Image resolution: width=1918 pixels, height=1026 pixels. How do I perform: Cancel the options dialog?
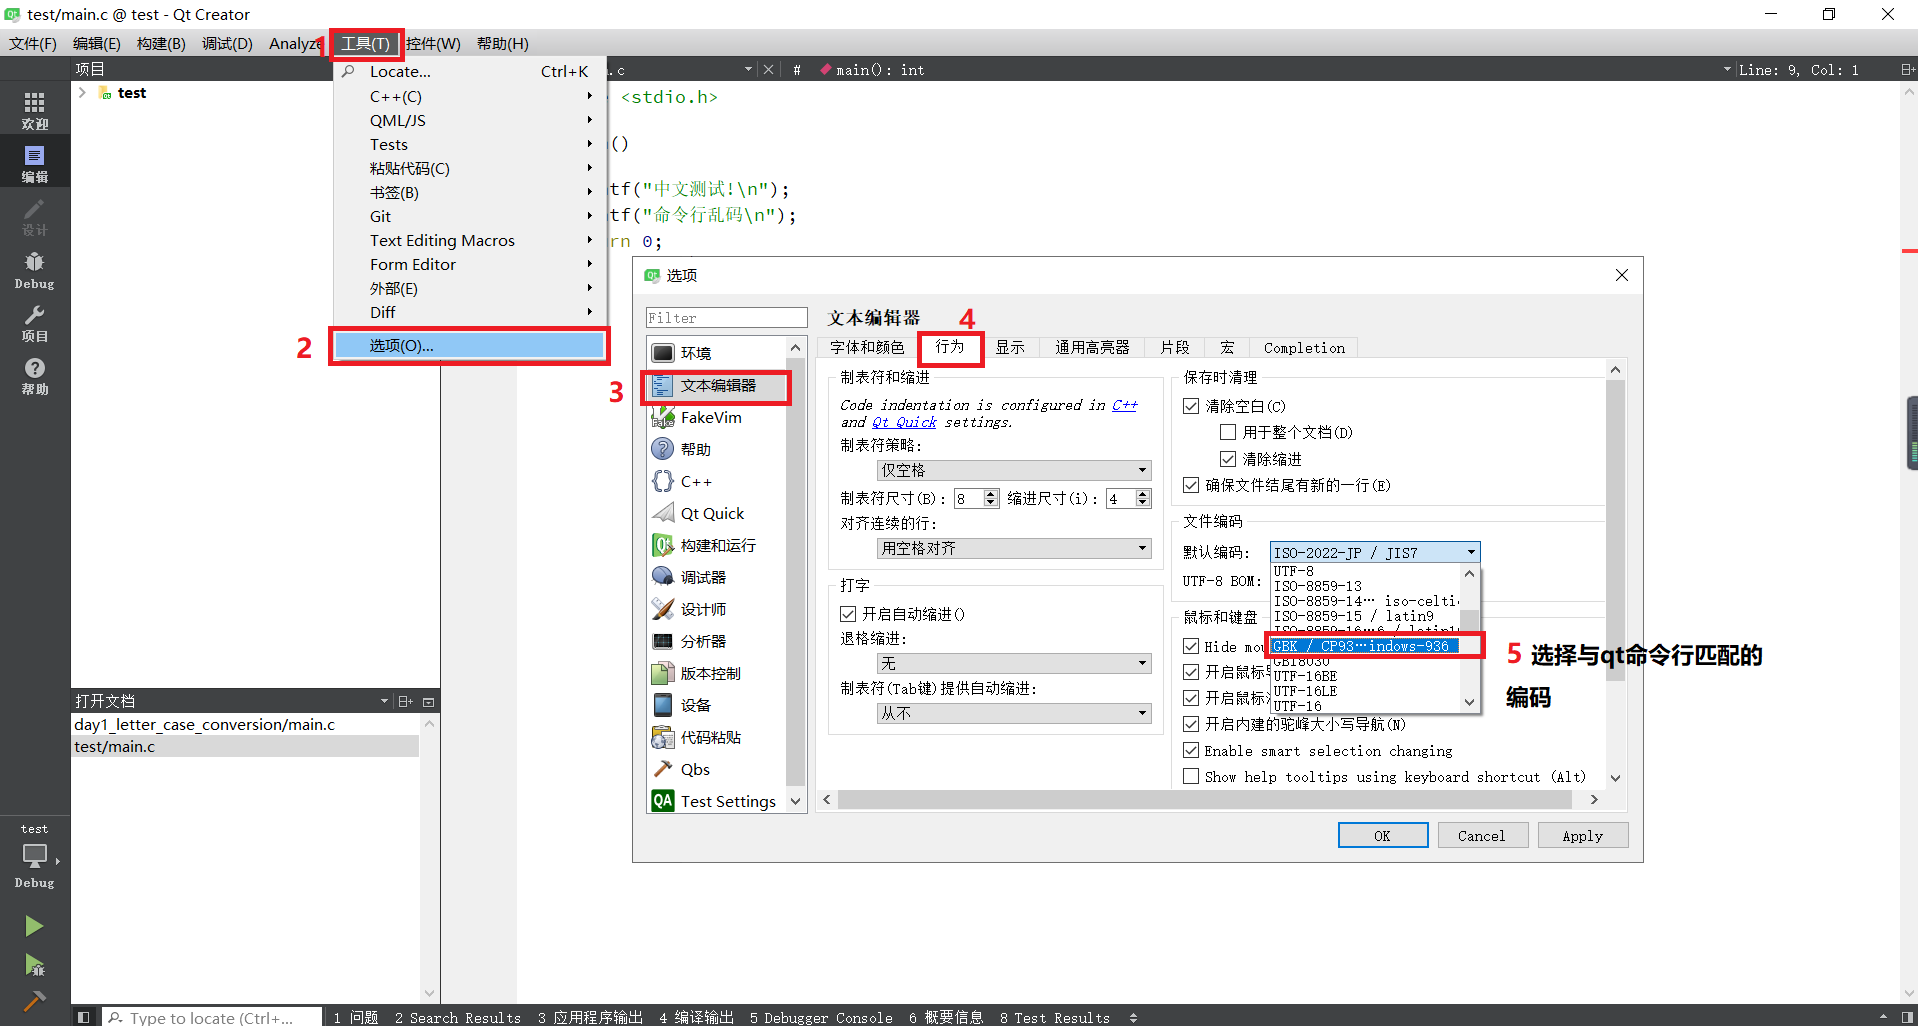click(x=1482, y=835)
